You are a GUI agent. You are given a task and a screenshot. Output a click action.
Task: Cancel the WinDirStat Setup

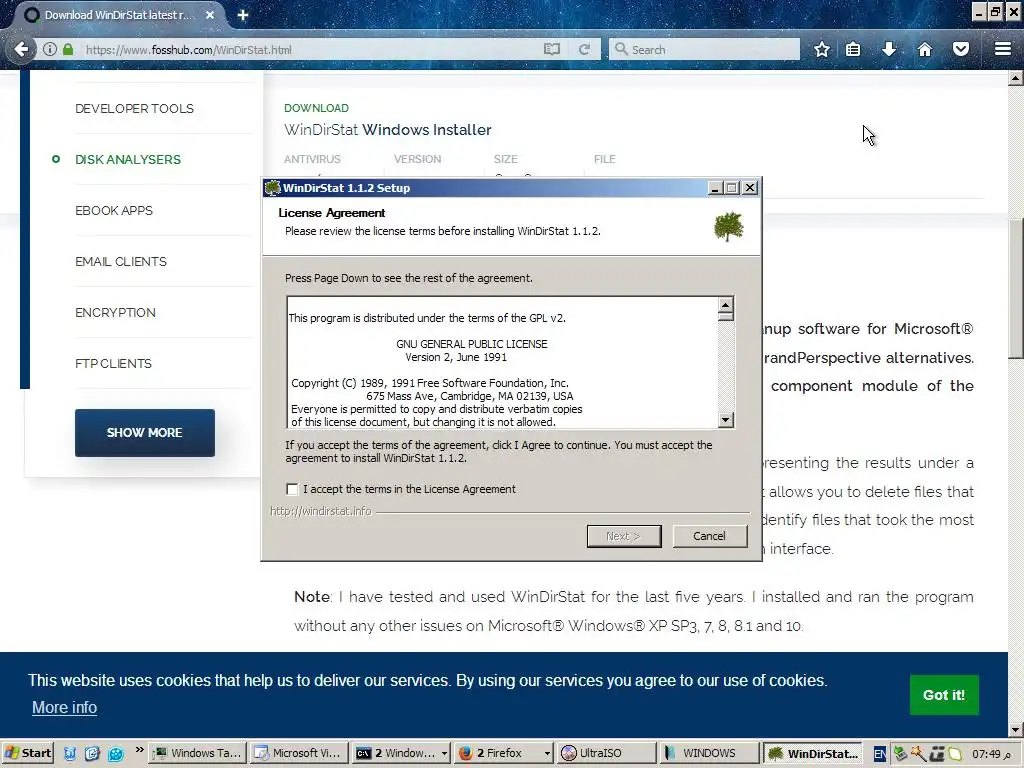pos(709,536)
